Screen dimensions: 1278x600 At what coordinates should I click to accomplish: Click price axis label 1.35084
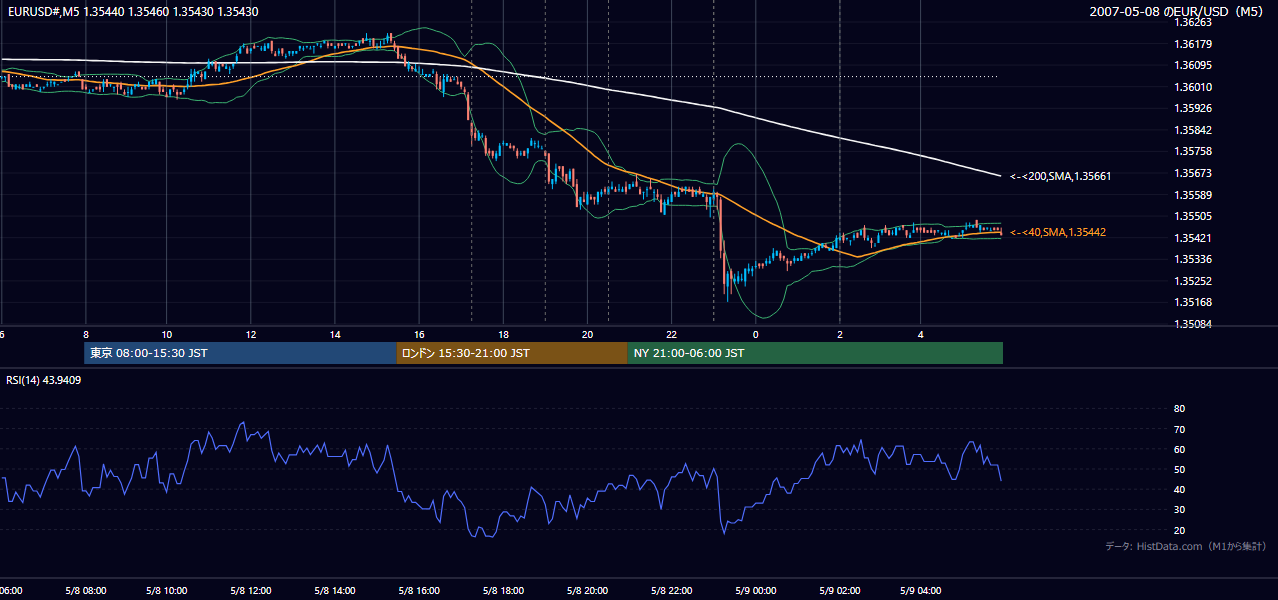tap(1193, 324)
